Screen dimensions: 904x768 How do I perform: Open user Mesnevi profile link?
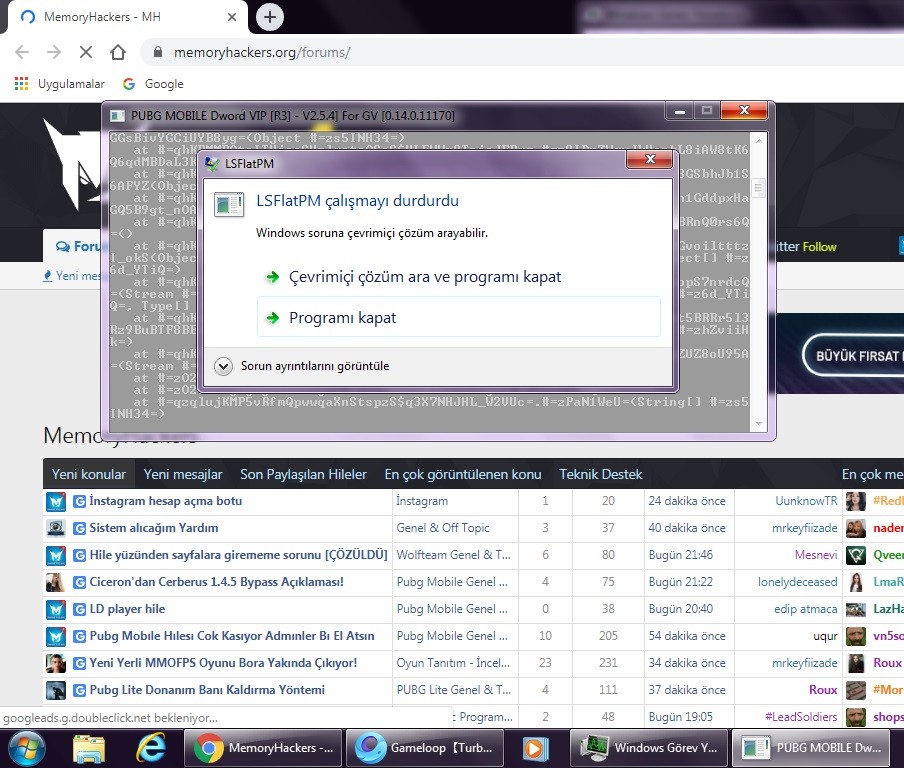tap(816, 555)
